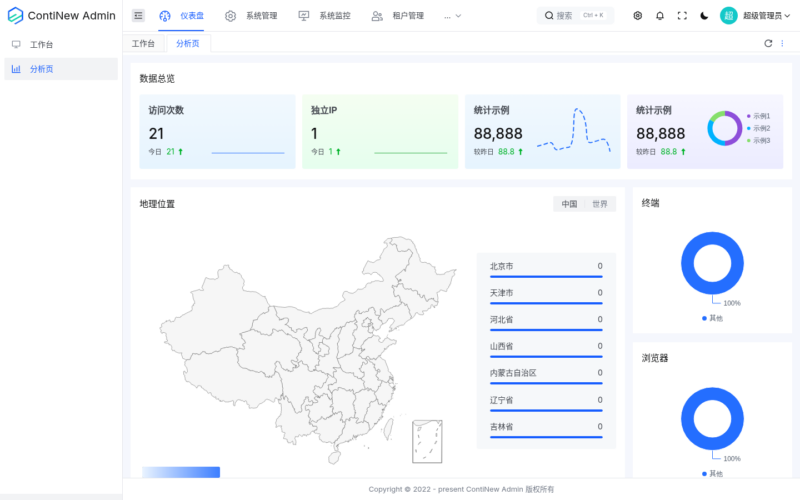
Task: Click the 访问次数 statistics card
Action: 217,131
